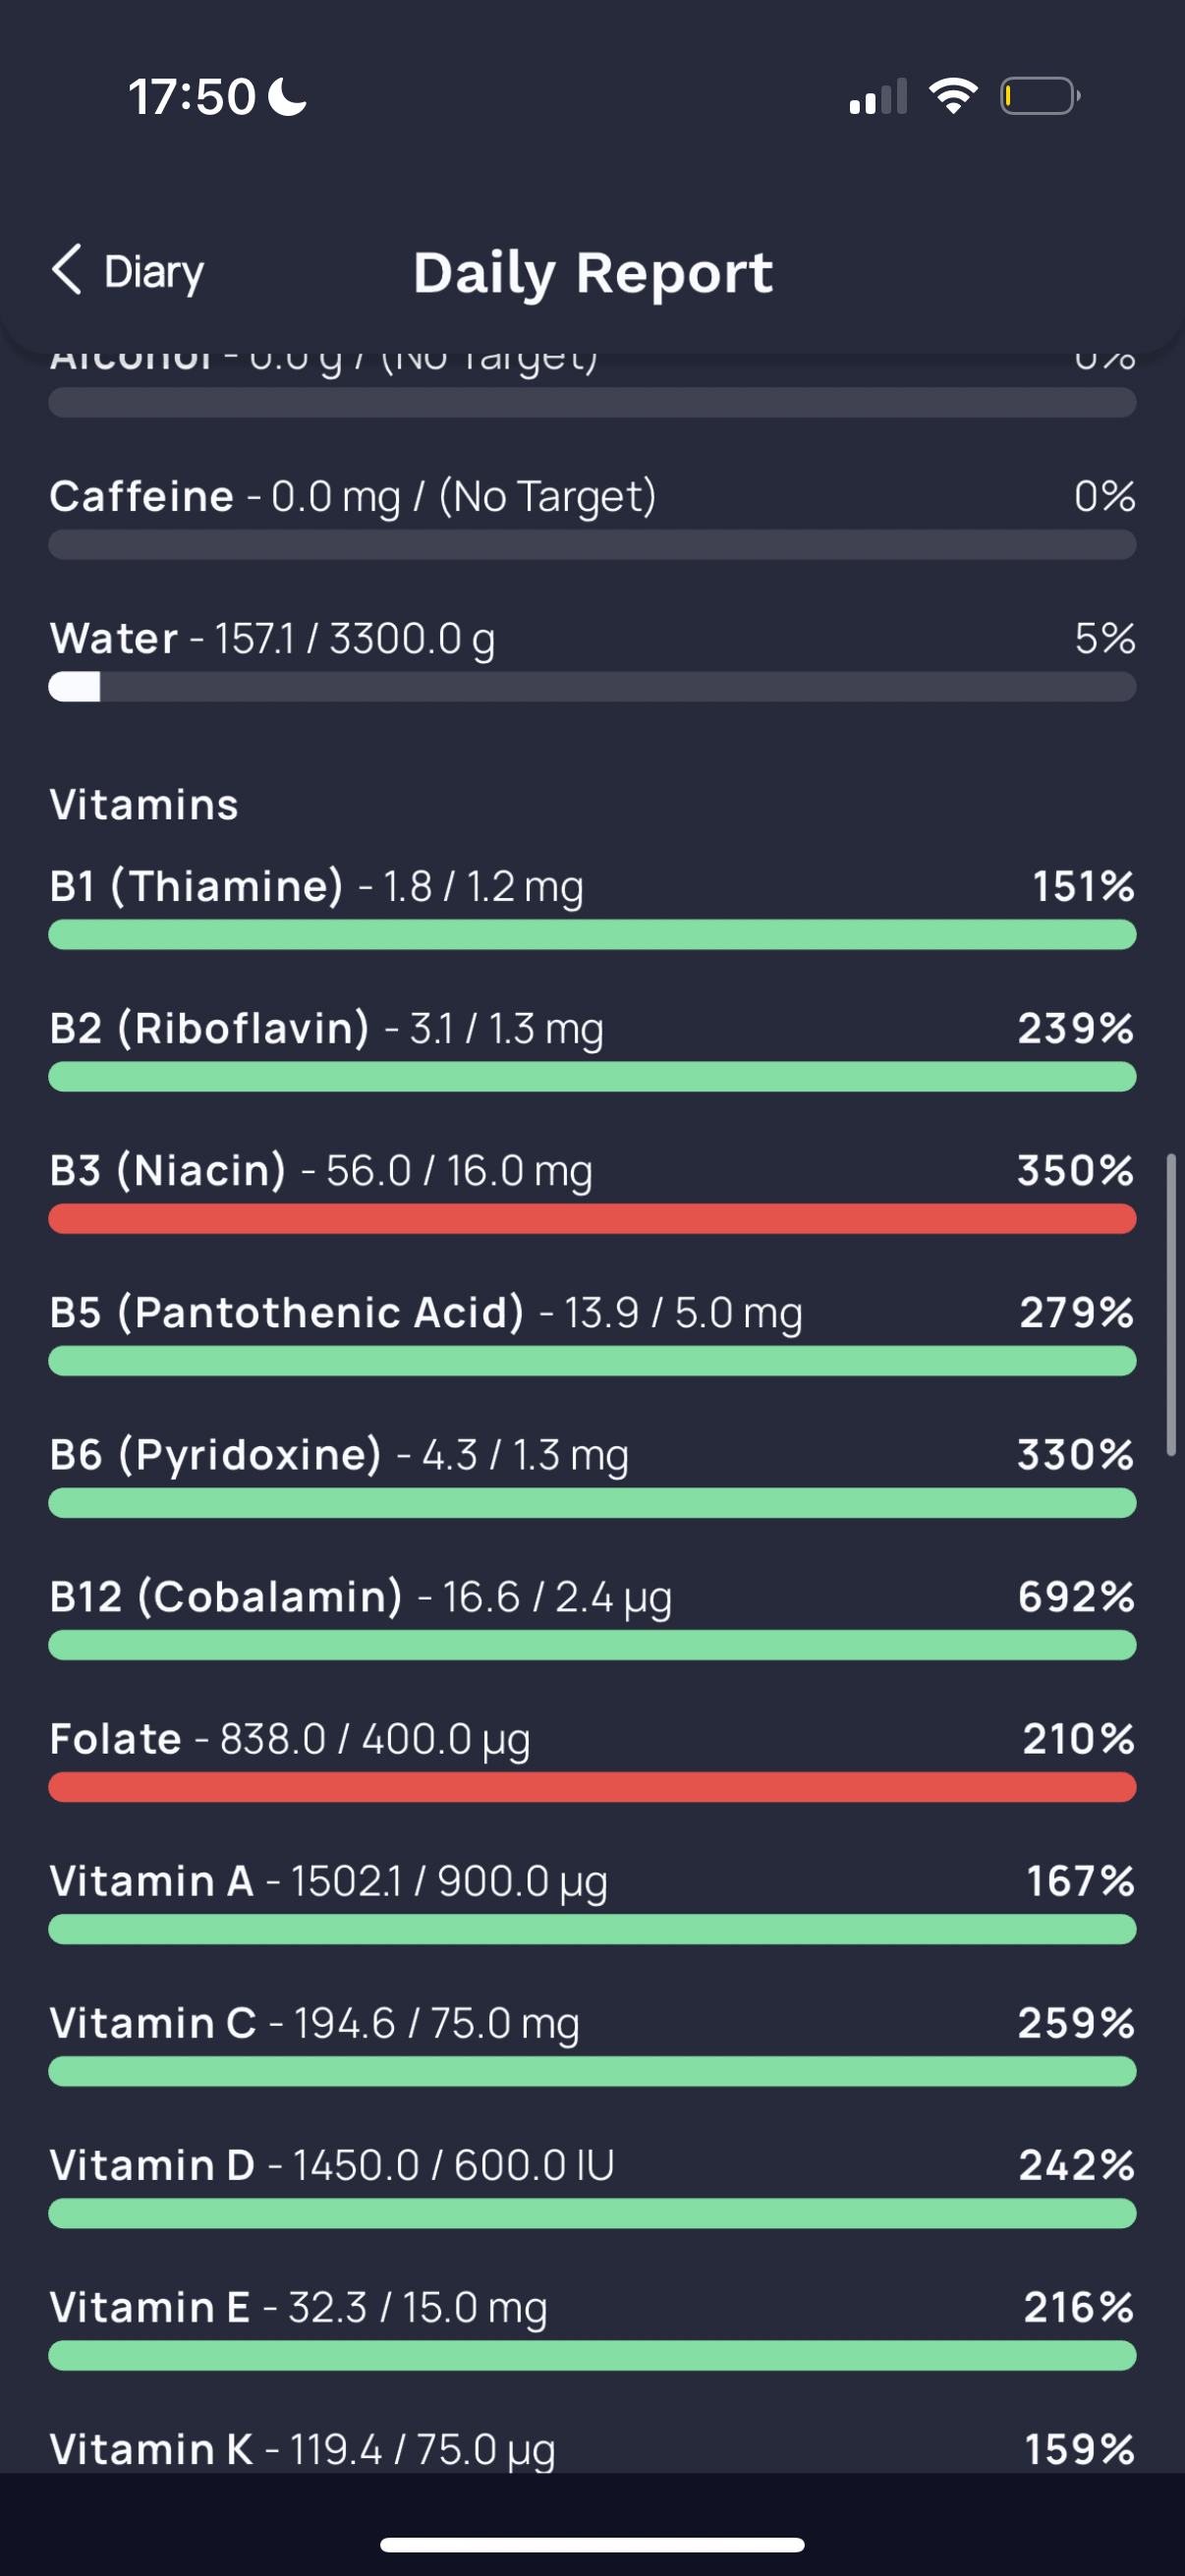Tap the red B3 Niacin bar

tap(592, 1219)
